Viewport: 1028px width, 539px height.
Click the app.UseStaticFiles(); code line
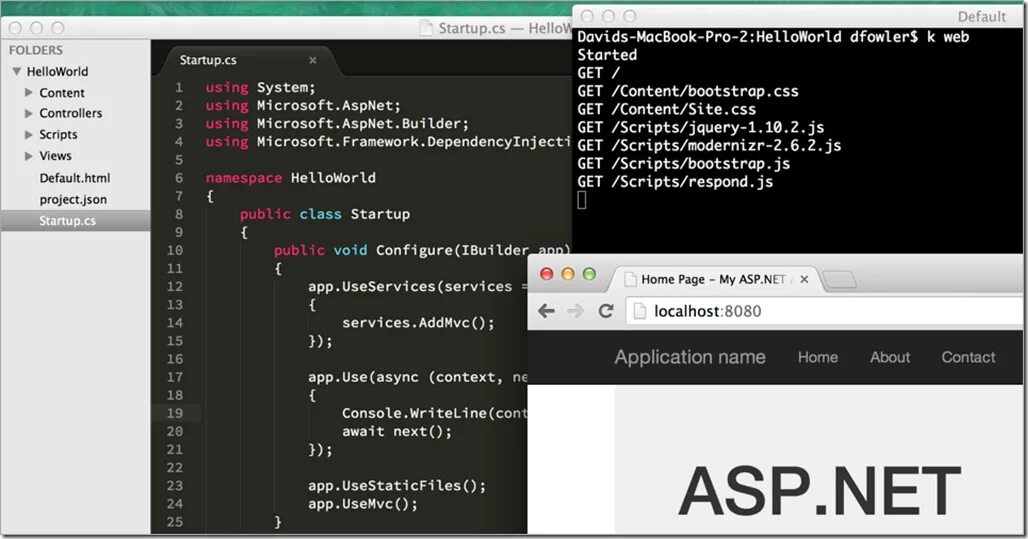point(397,486)
